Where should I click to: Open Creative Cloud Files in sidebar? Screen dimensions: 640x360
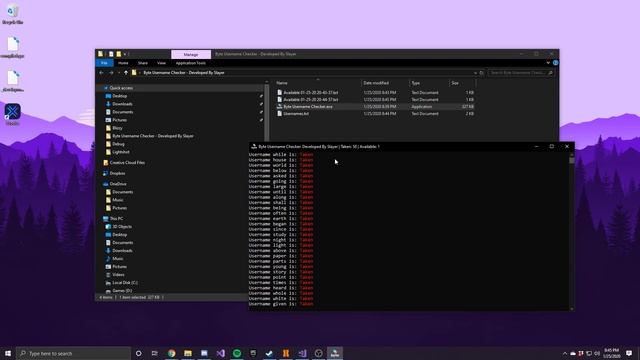(x=127, y=162)
